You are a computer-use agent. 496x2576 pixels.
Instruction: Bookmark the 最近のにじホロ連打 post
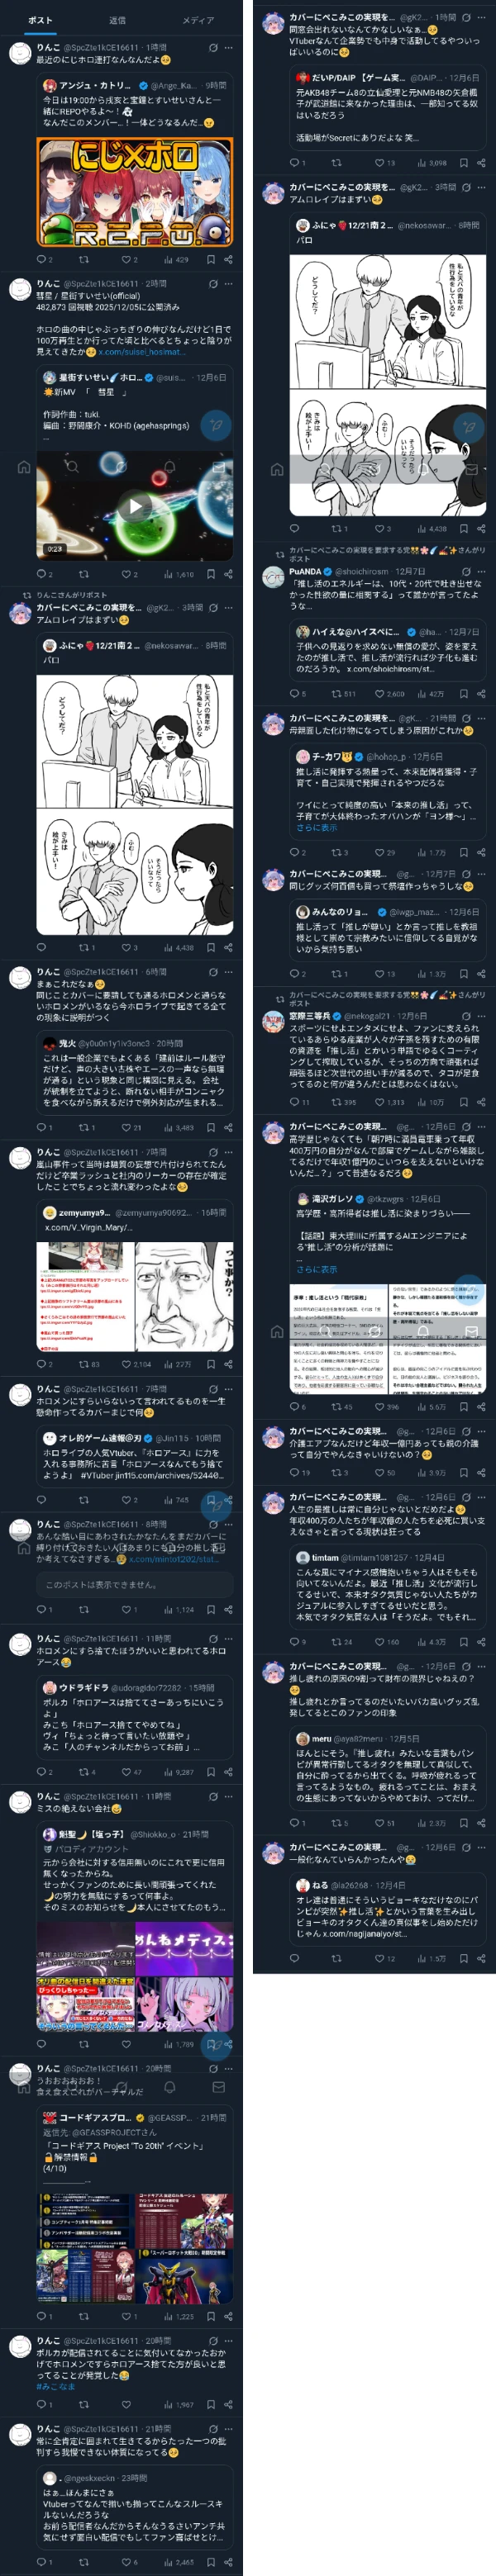point(211,259)
